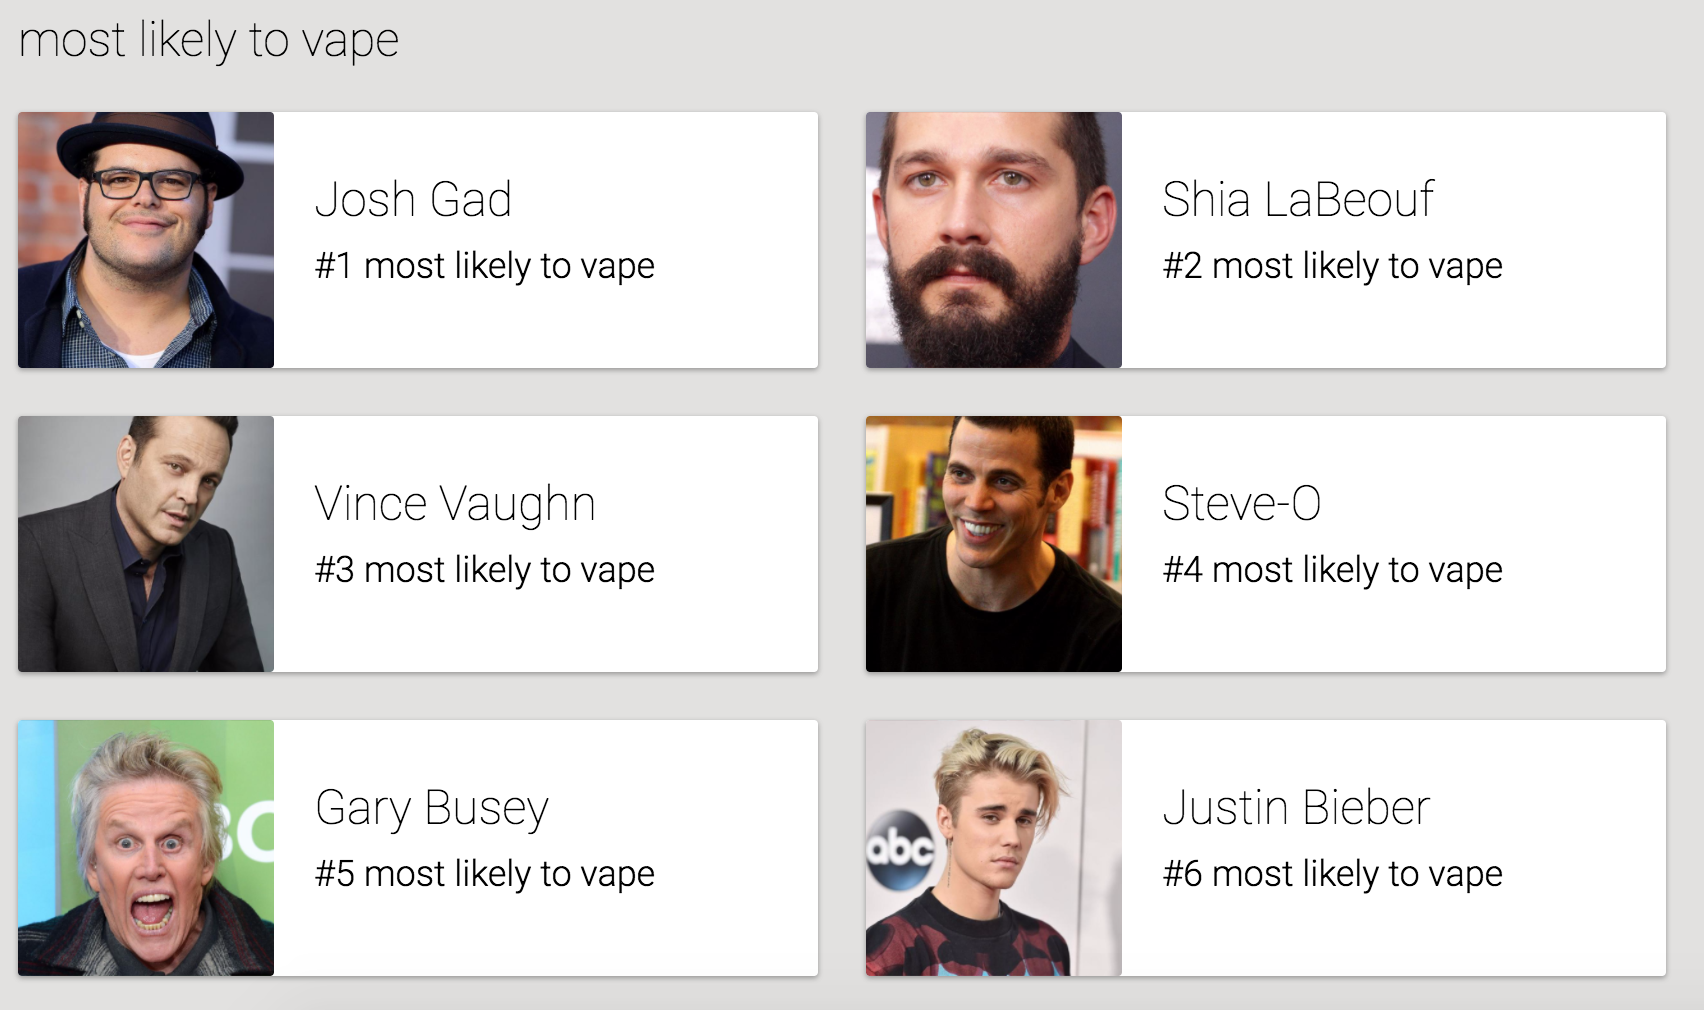Click the Steve-O card photo
Screen dimensions: 1704x1010
pos(994,544)
